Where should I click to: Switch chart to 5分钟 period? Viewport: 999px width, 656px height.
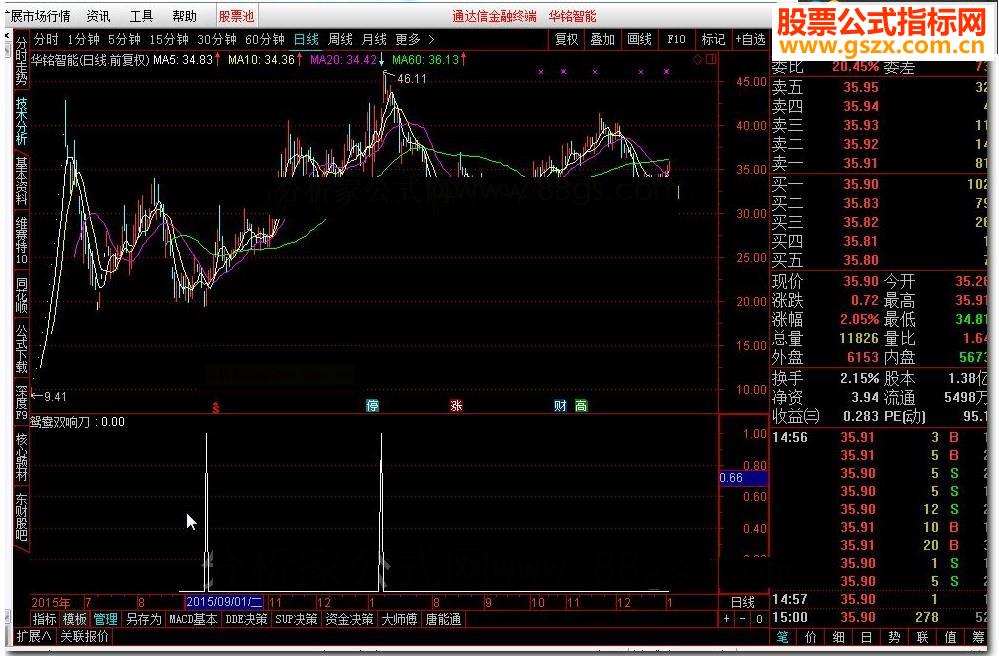click(124, 39)
